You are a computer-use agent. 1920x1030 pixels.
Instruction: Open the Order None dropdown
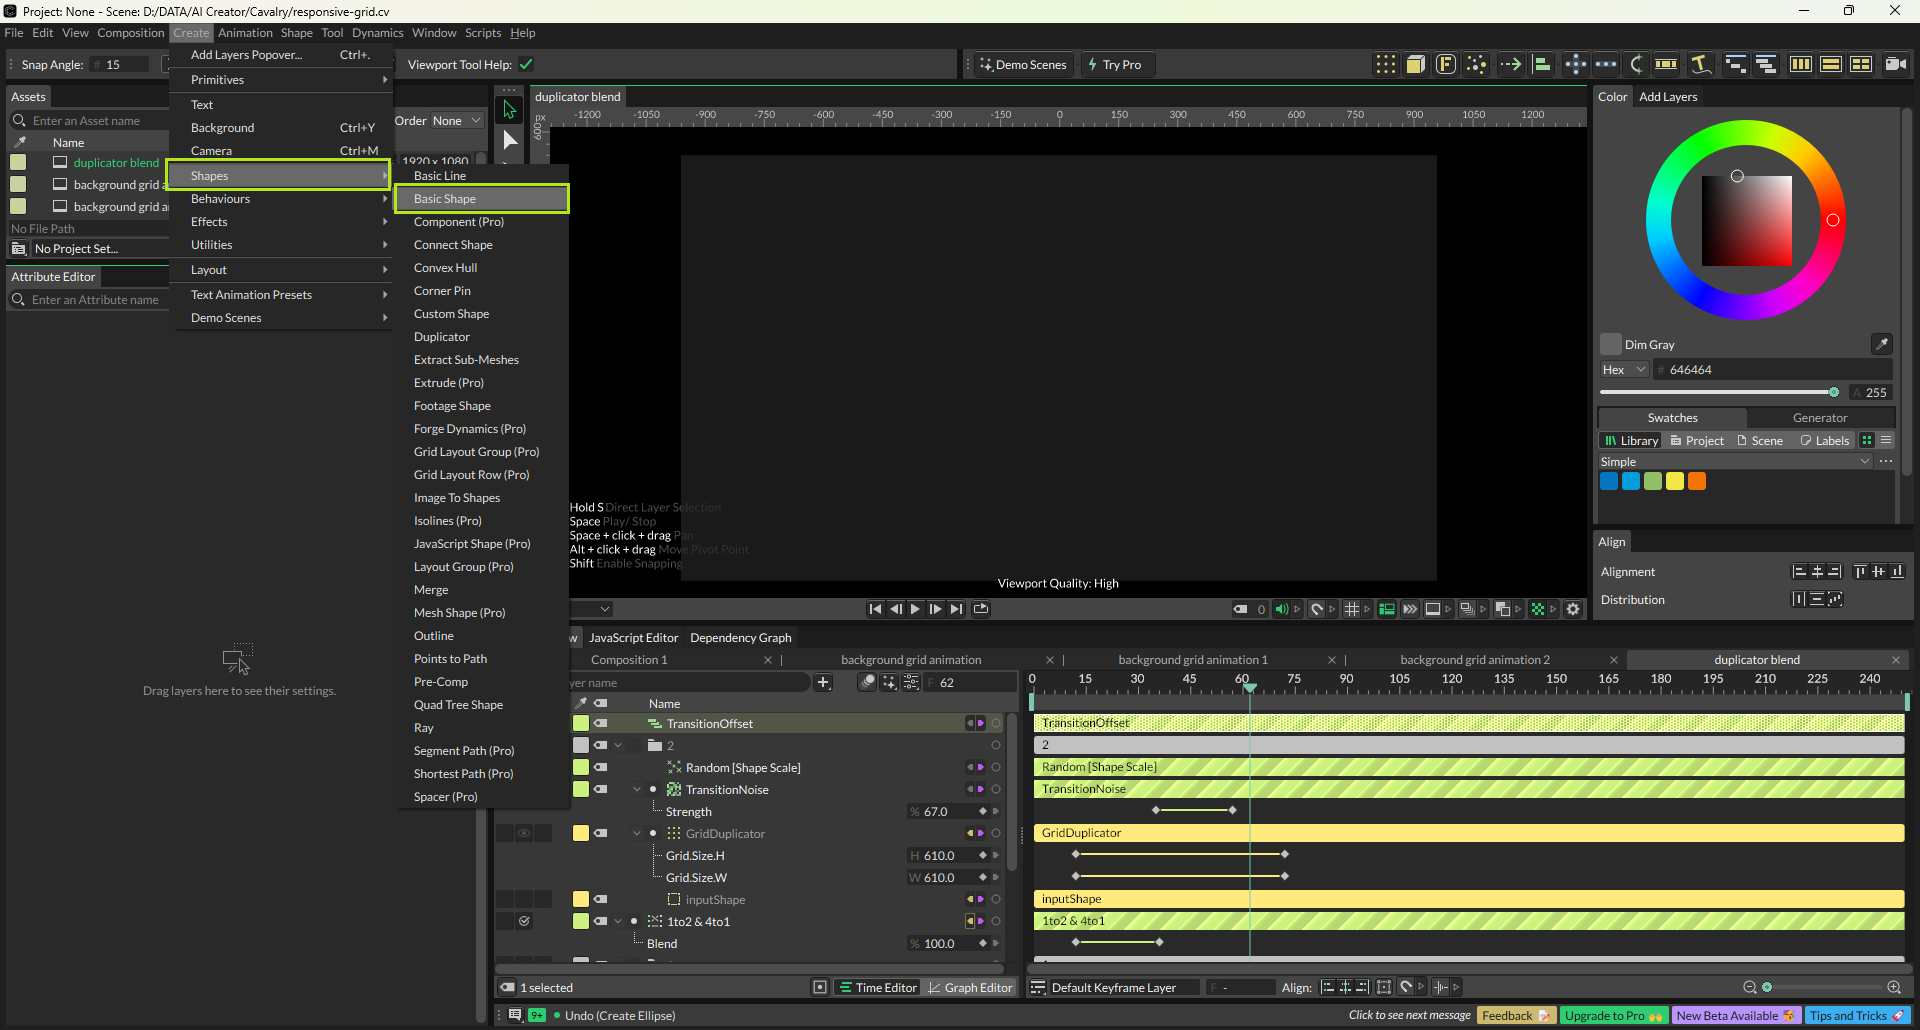pos(456,121)
